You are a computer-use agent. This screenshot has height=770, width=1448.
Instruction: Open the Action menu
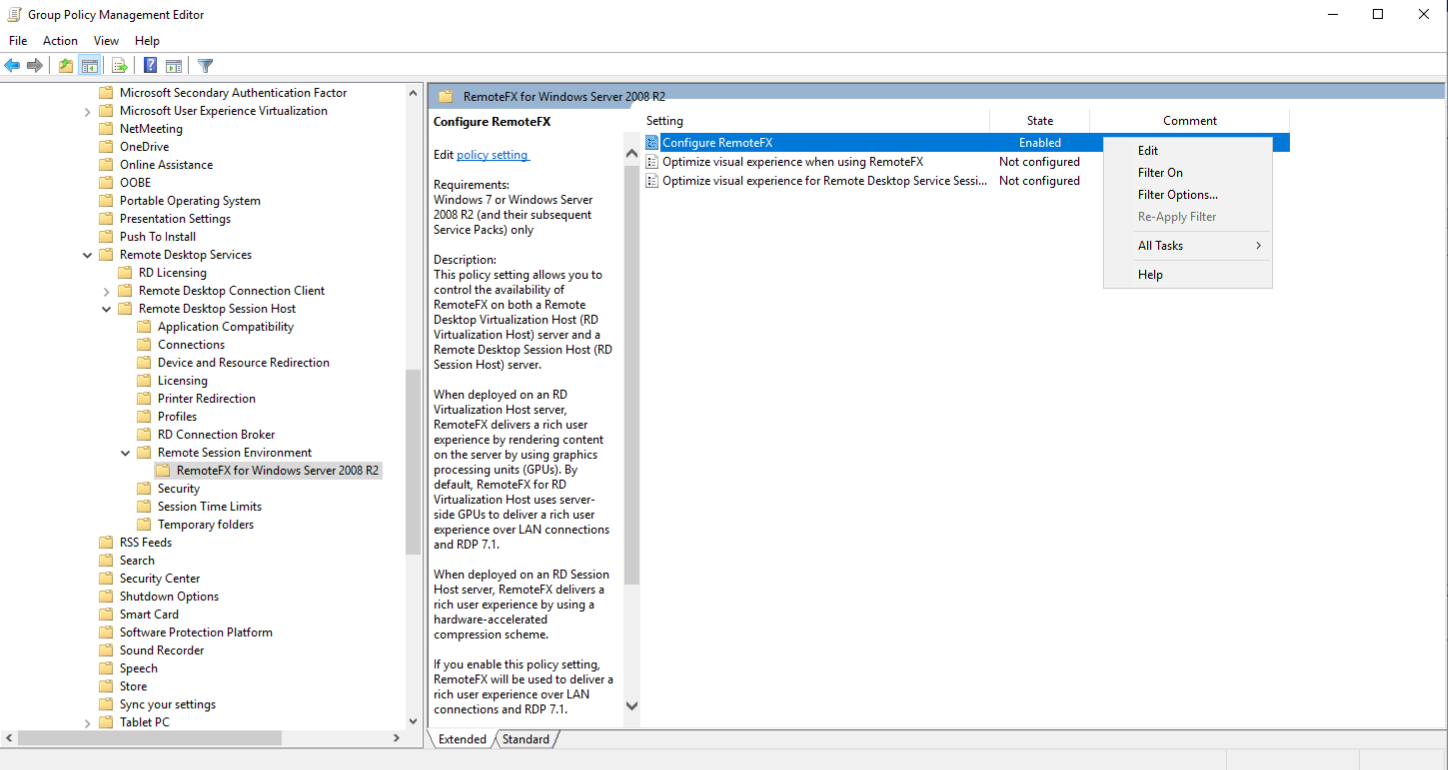click(x=60, y=40)
